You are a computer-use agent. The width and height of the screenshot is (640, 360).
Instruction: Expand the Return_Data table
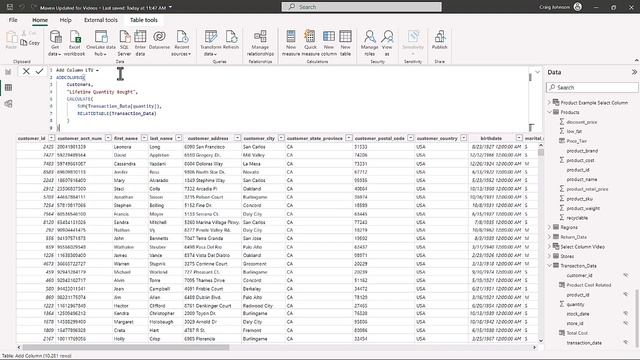point(549,237)
